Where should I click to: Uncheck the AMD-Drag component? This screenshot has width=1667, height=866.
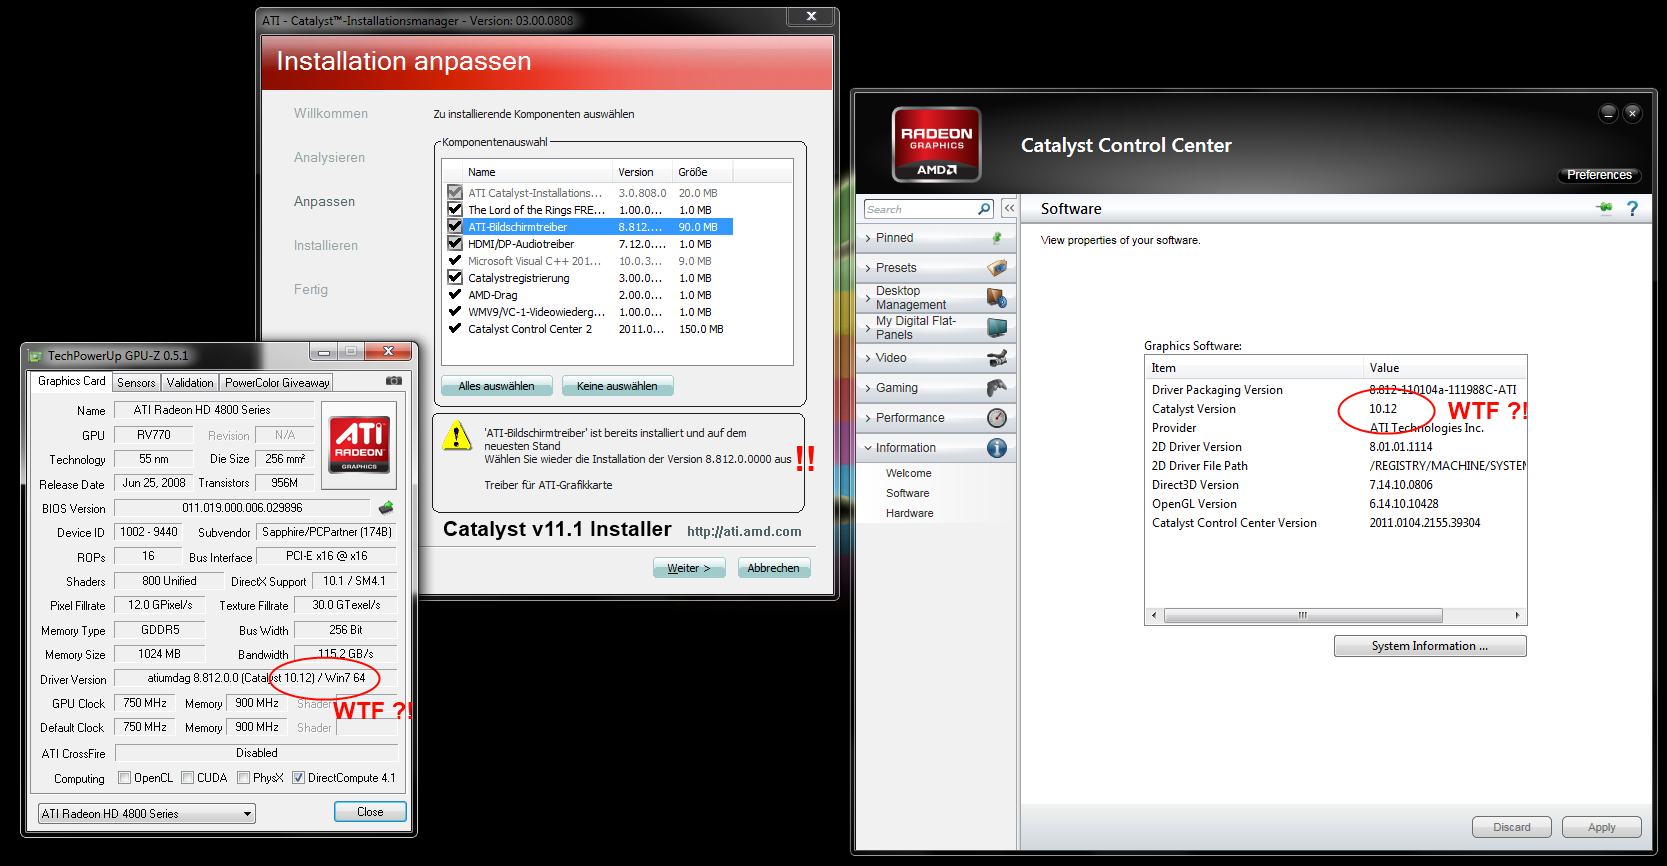pyautogui.click(x=455, y=294)
